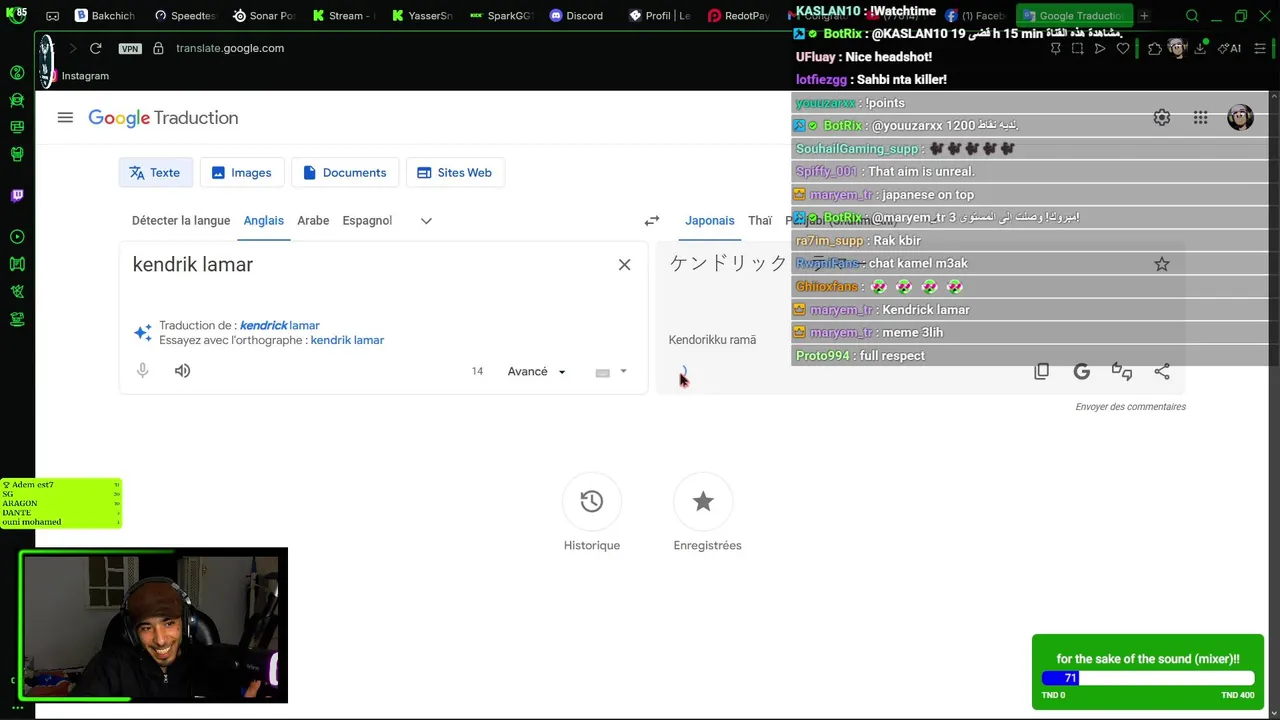Viewport: 1280px width, 720px height.
Task: Click the orthographe suggestion 'kendrik lamar'
Action: point(347,341)
